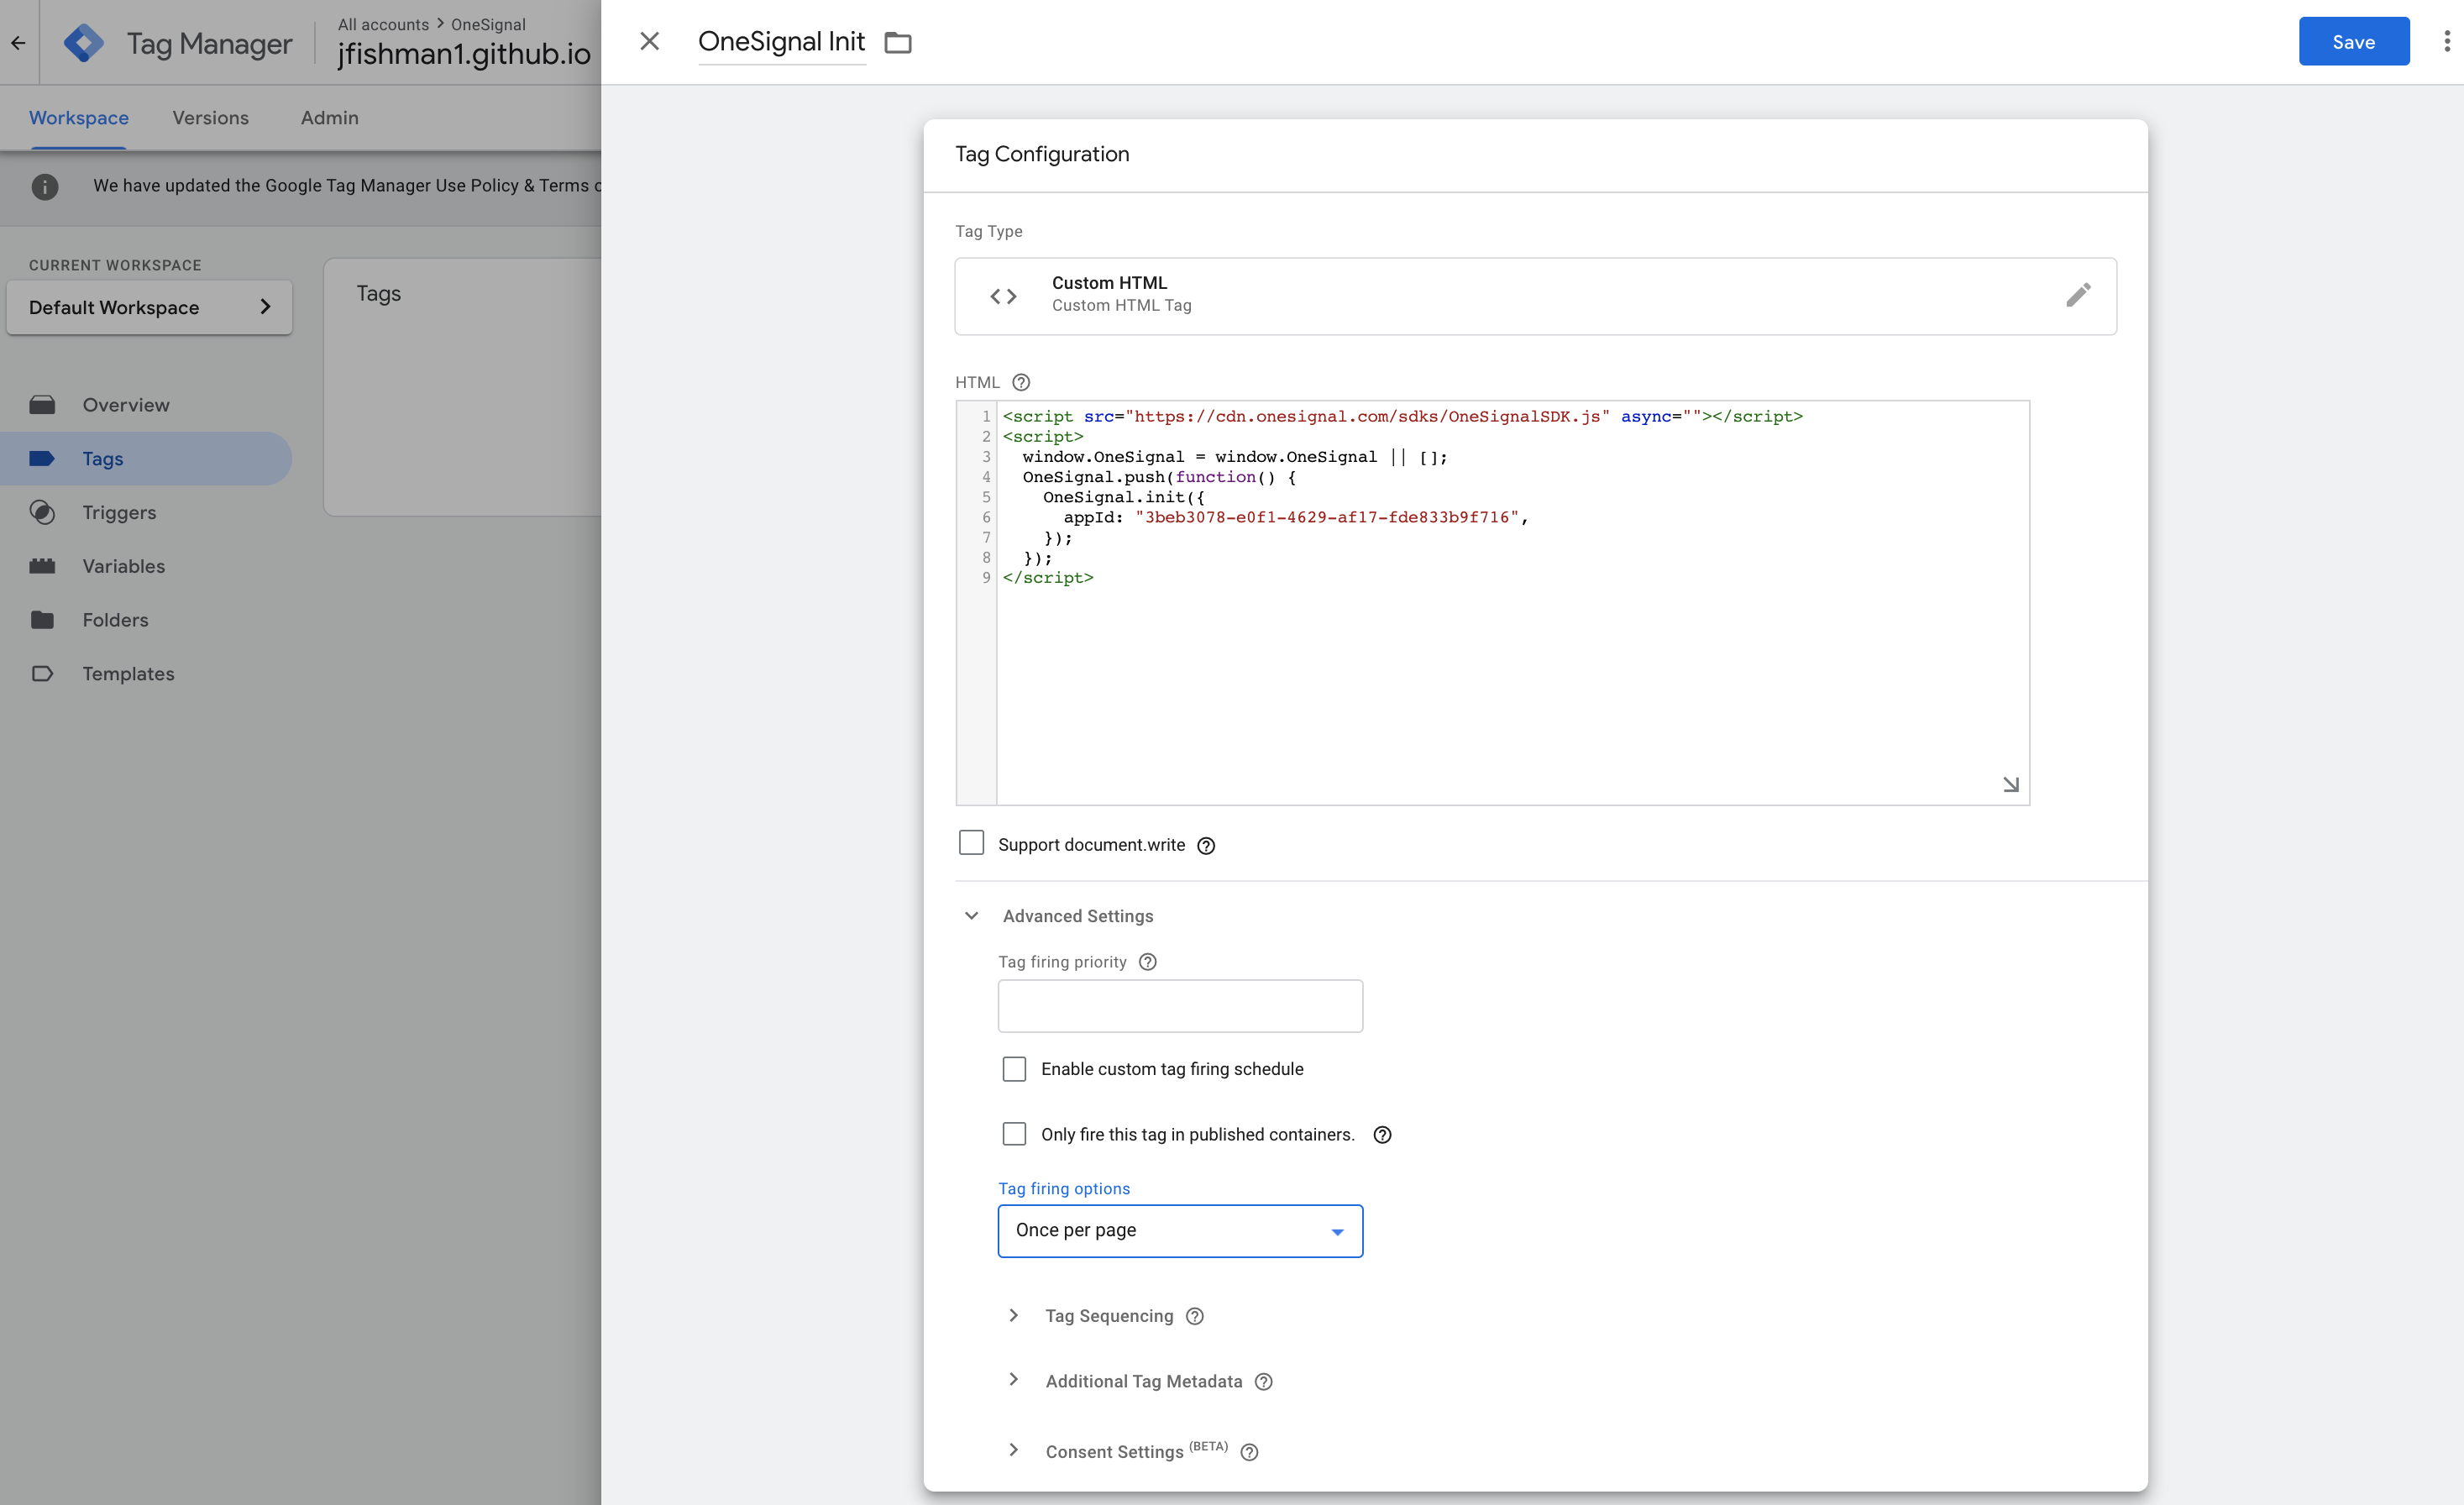Open HTML field help icon
The height and width of the screenshot is (1505, 2464).
click(1020, 382)
